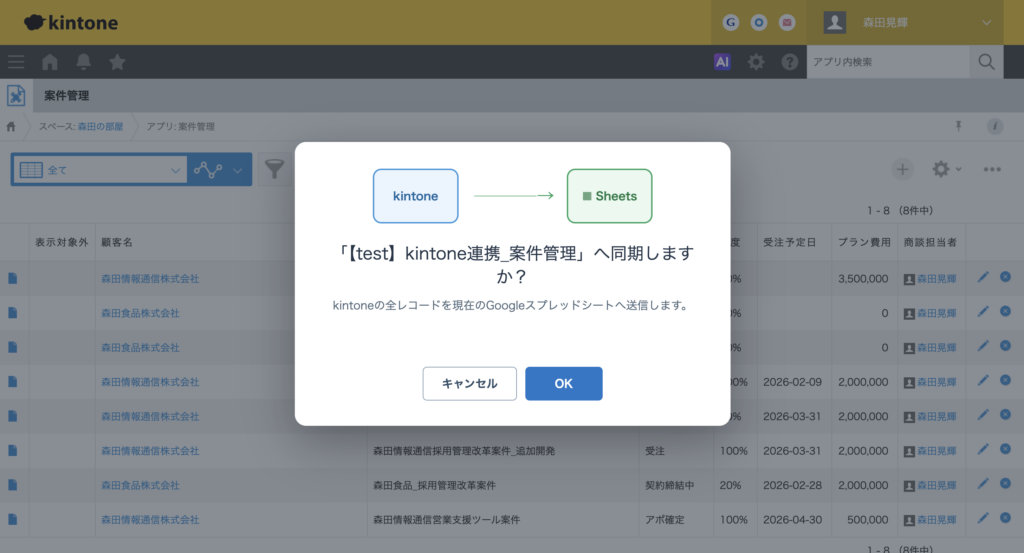Click the kintone logo in header
This screenshot has height=553, width=1024.
tap(71, 23)
